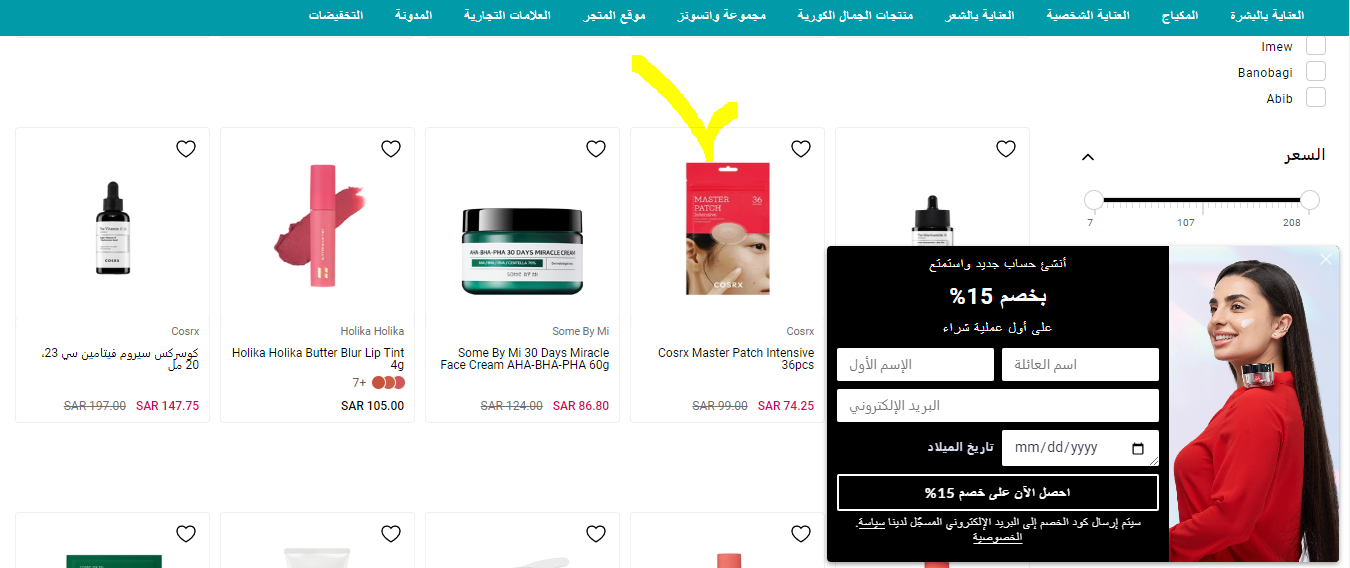Enable the Abib brand filter
1350x568 pixels.
click(x=1316, y=98)
